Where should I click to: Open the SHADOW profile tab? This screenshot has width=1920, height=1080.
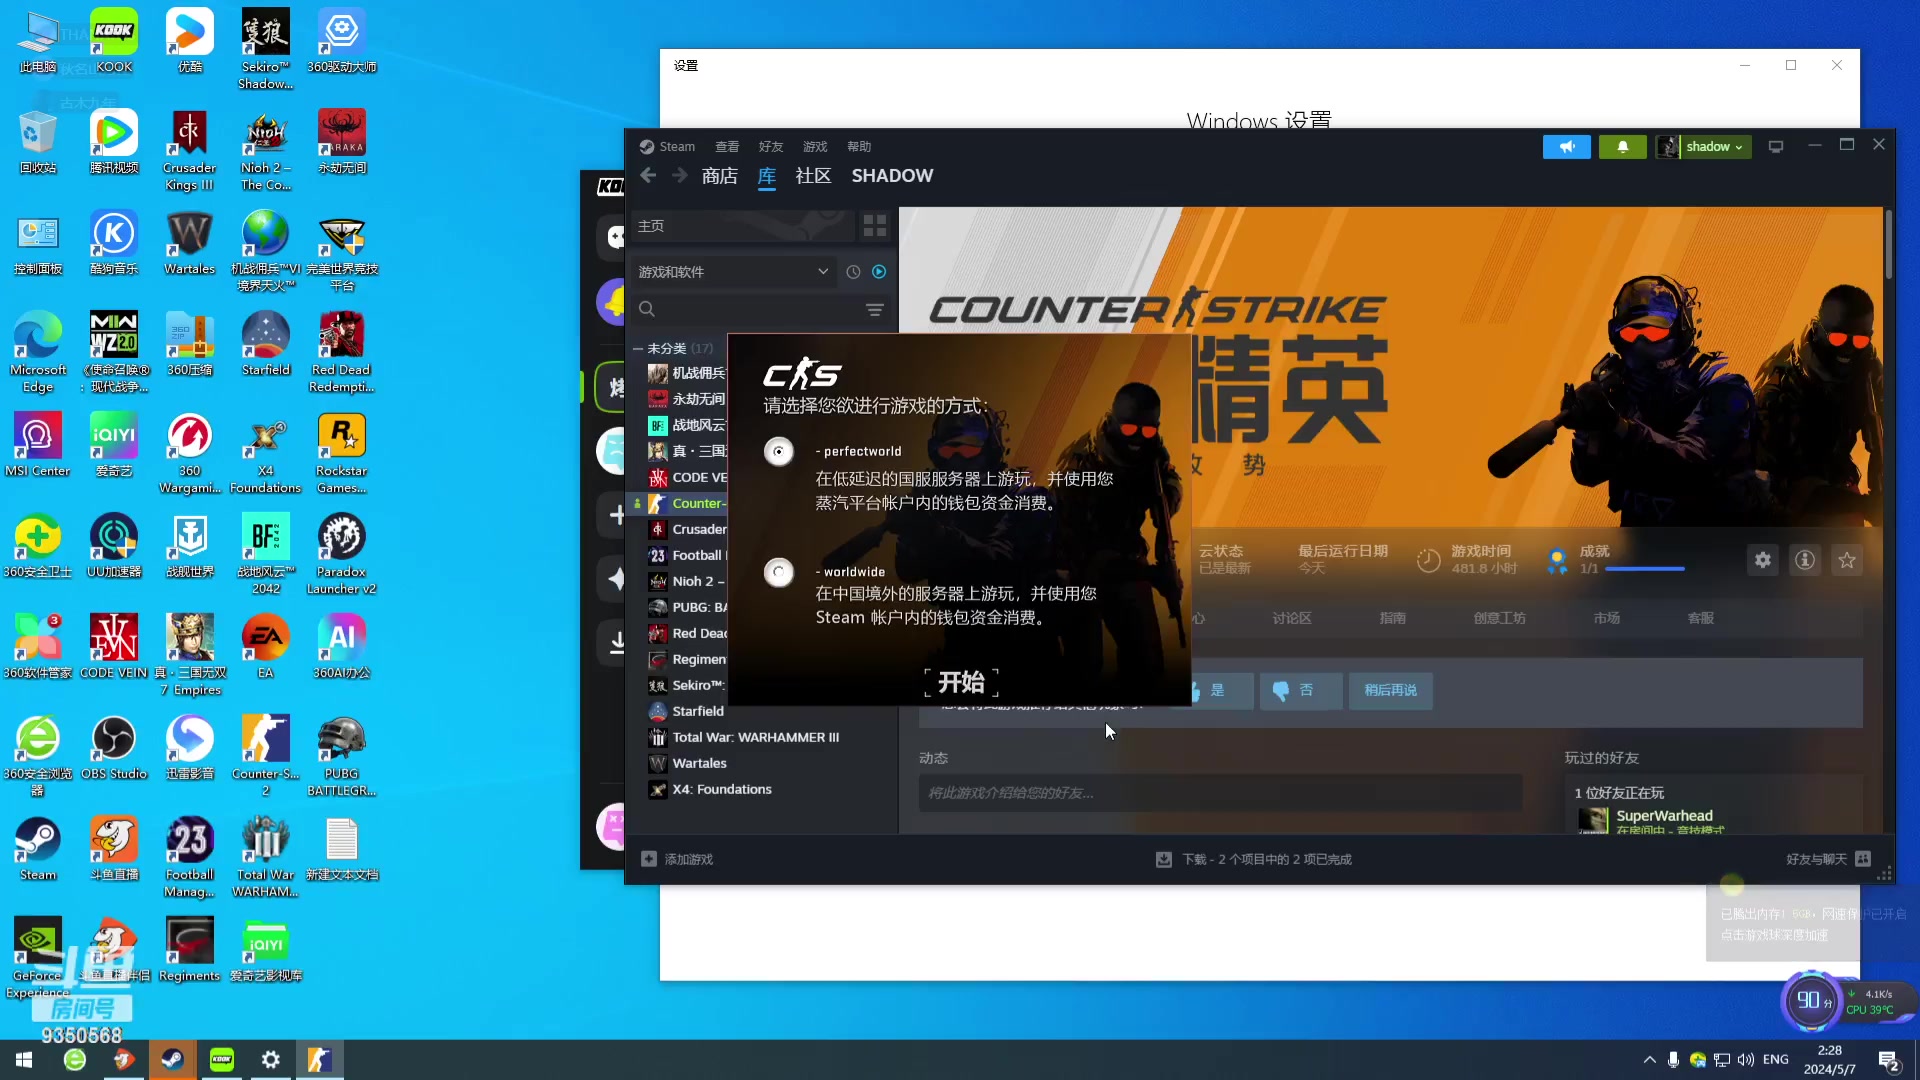tap(892, 176)
